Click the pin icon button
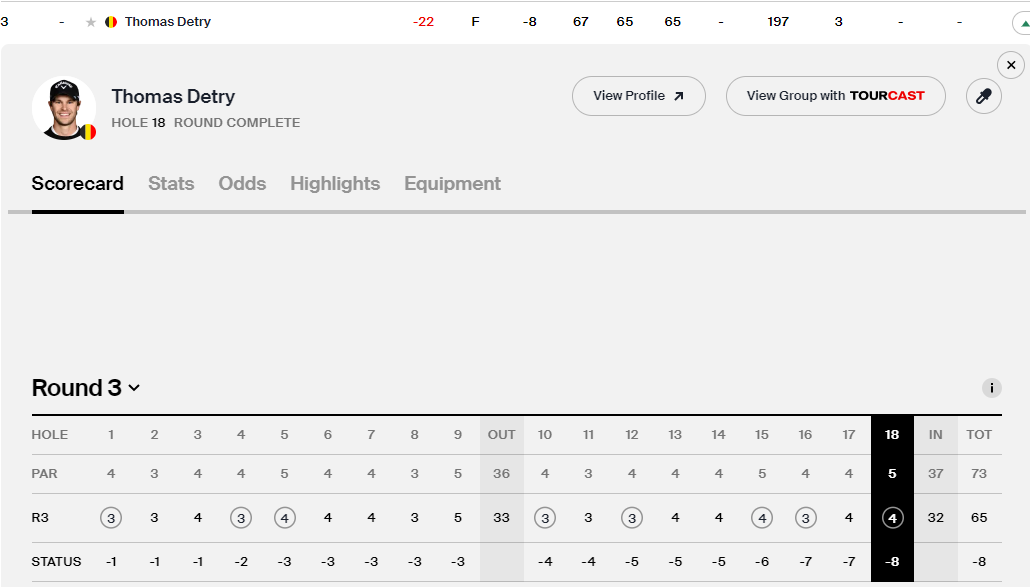Image resolution: width=1030 pixels, height=587 pixels. click(x=983, y=96)
